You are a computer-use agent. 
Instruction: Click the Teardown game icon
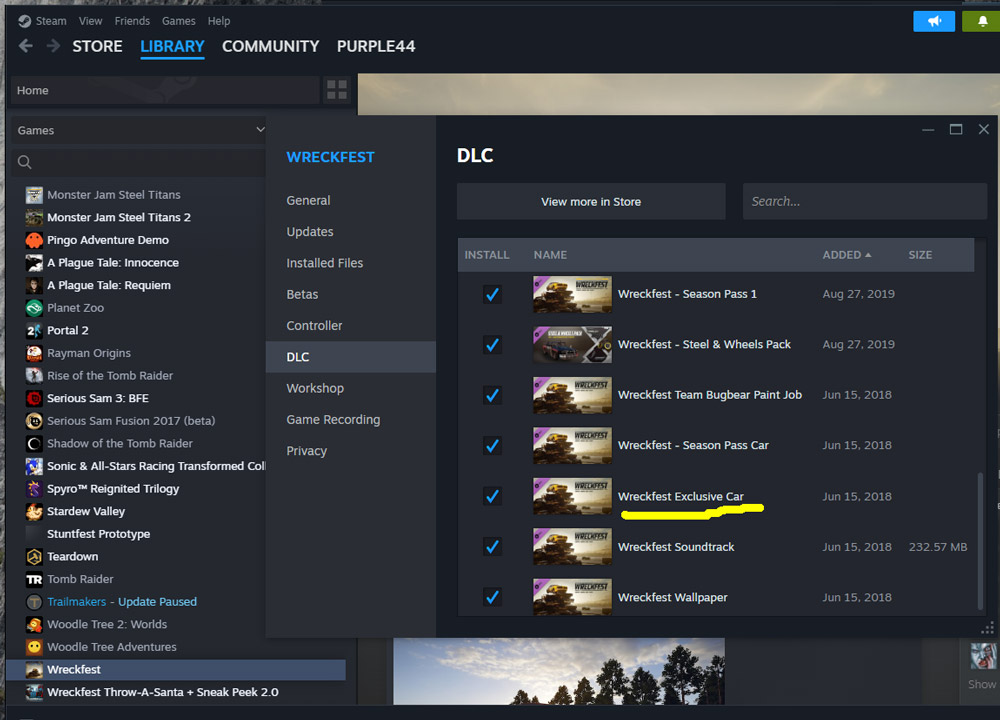pyautogui.click(x=34, y=556)
